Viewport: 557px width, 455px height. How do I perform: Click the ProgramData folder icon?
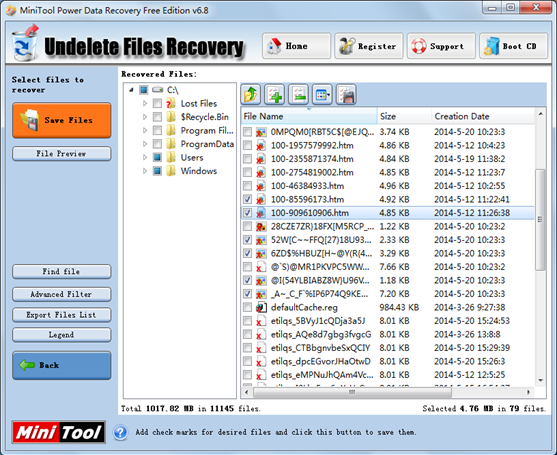click(171, 144)
